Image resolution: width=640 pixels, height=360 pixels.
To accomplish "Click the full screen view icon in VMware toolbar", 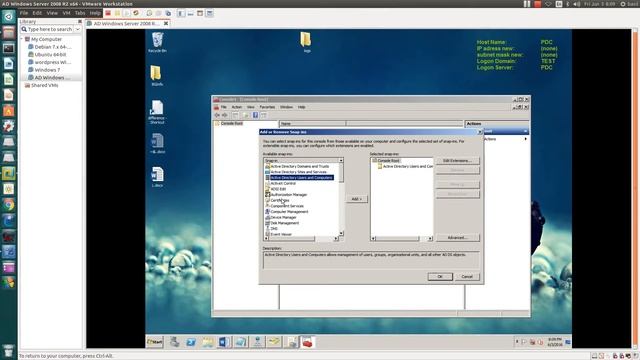I will click(200, 13).
